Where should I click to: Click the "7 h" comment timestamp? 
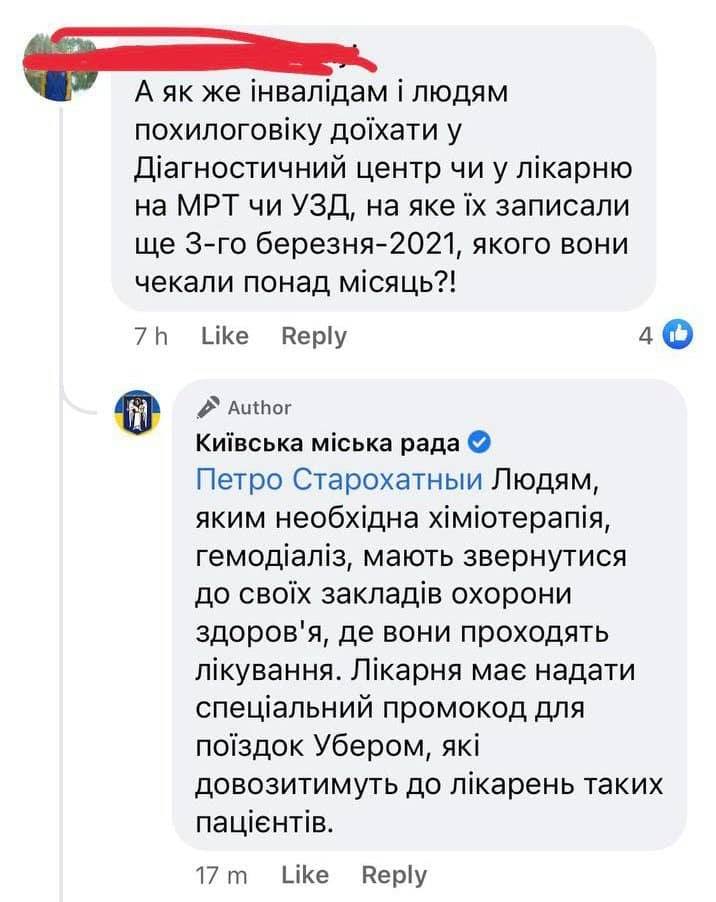click(x=150, y=336)
